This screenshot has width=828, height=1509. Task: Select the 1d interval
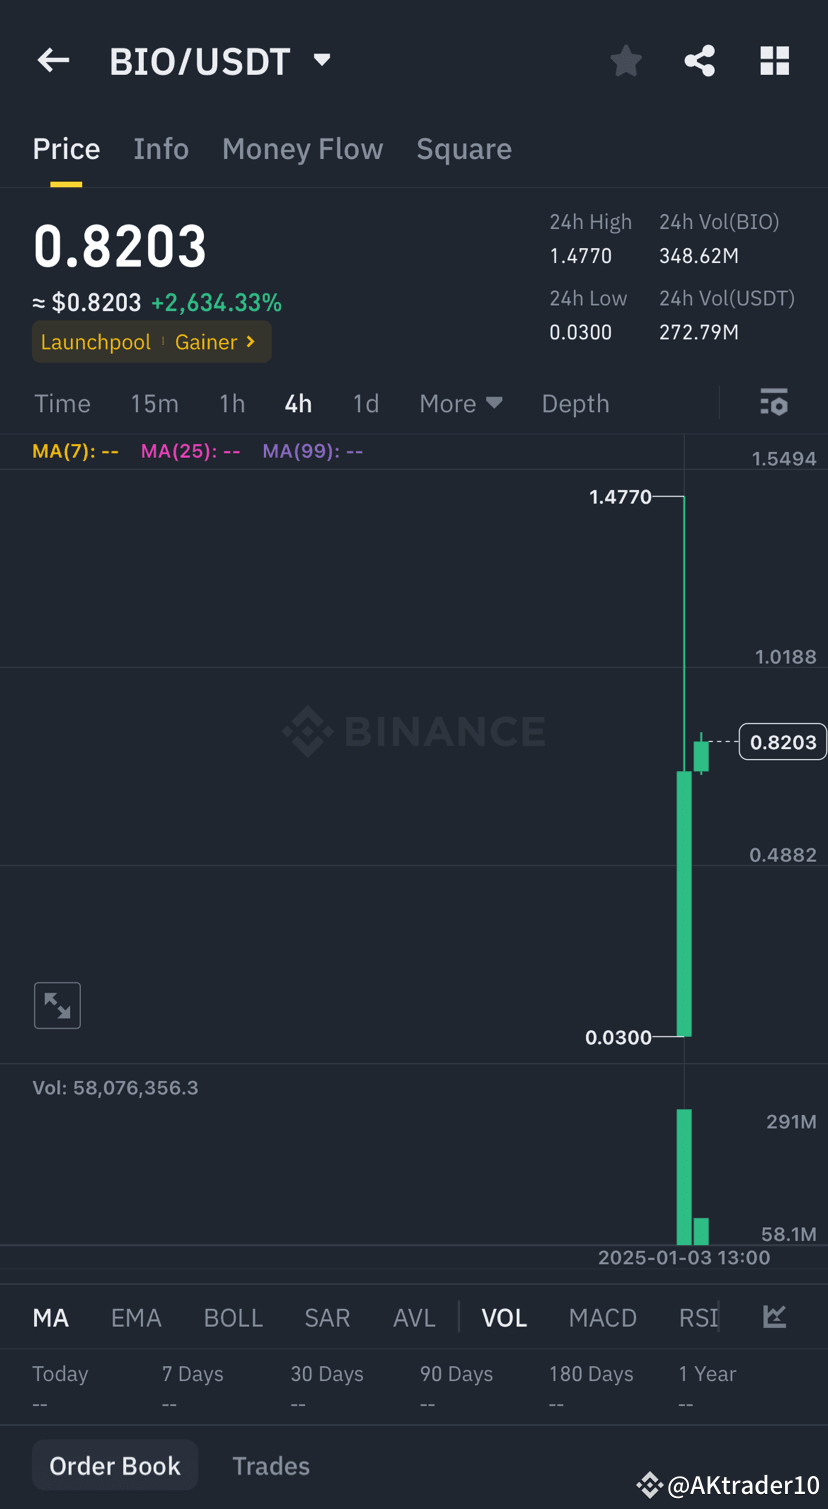pyautogui.click(x=366, y=403)
